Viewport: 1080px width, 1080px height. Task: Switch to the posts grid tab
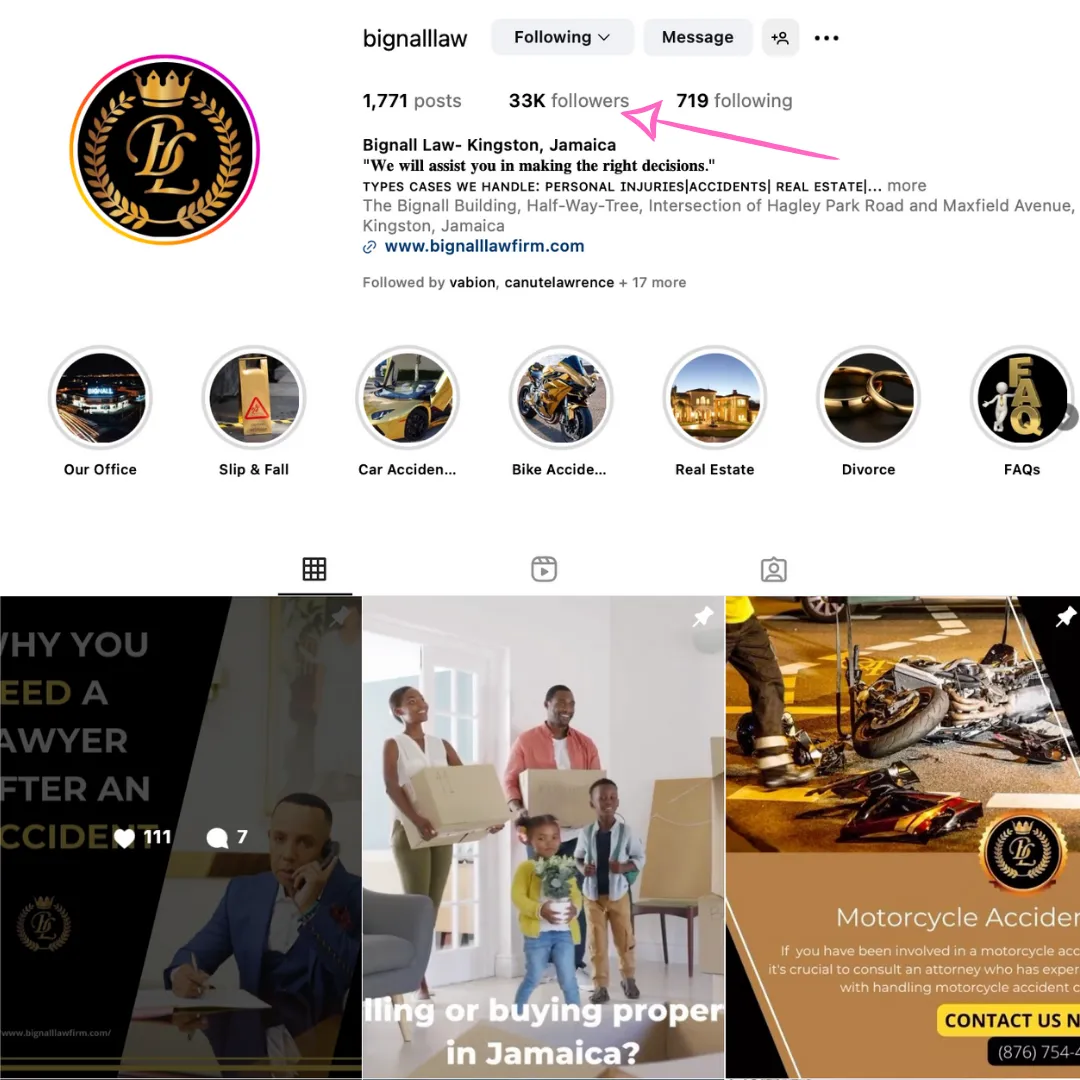[x=314, y=569]
